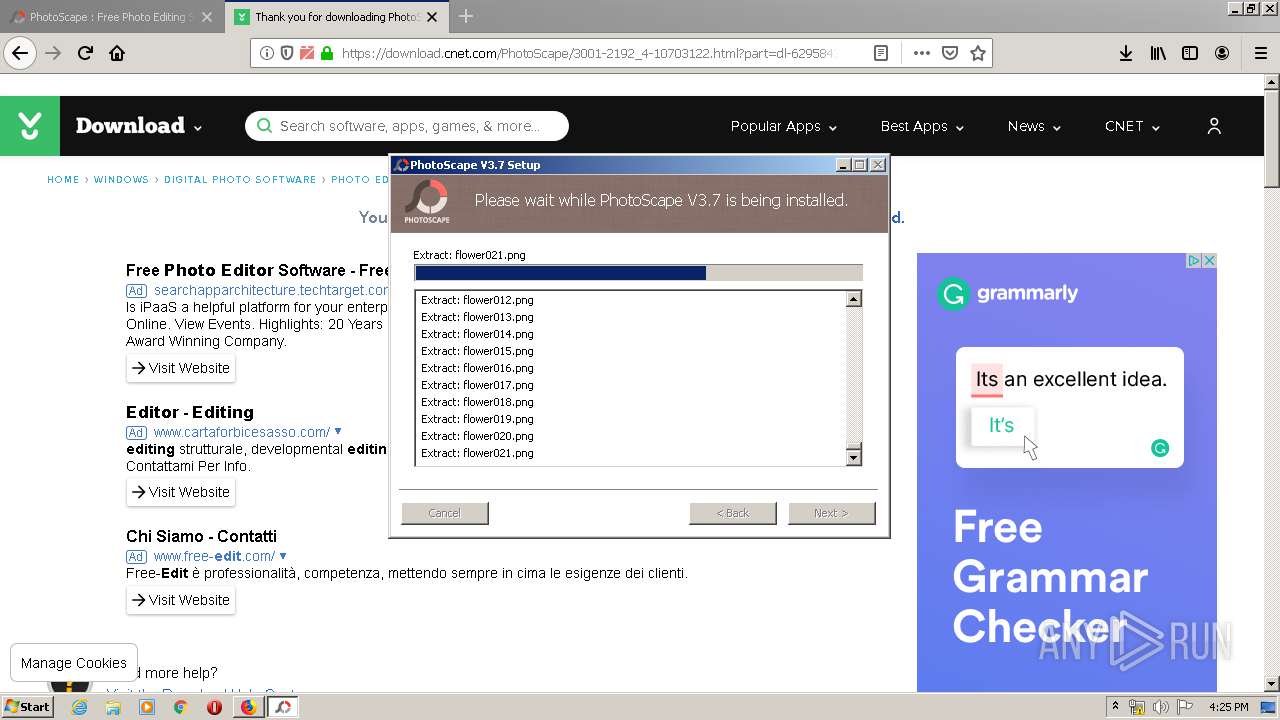The width and height of the screenshot is (1280, 720).
Task: Go to WINDOWS breadcrumb
Action: [121, 180]
